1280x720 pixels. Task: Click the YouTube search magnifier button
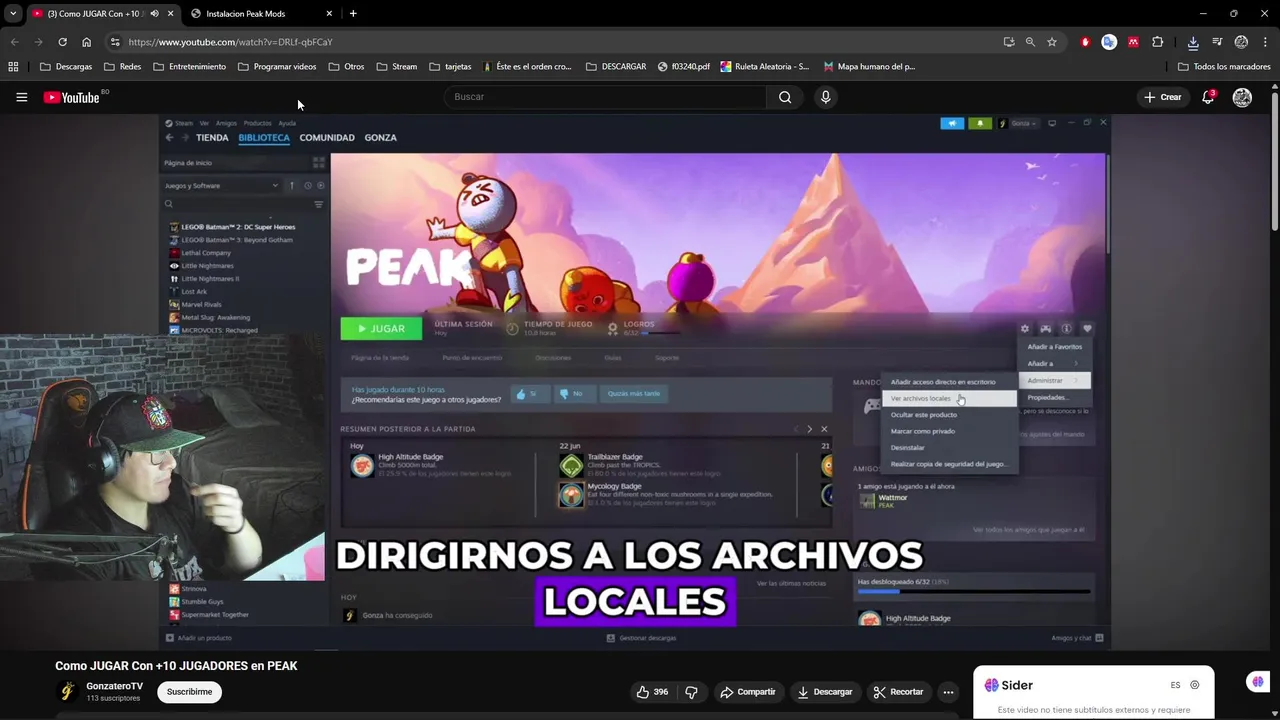785,97
